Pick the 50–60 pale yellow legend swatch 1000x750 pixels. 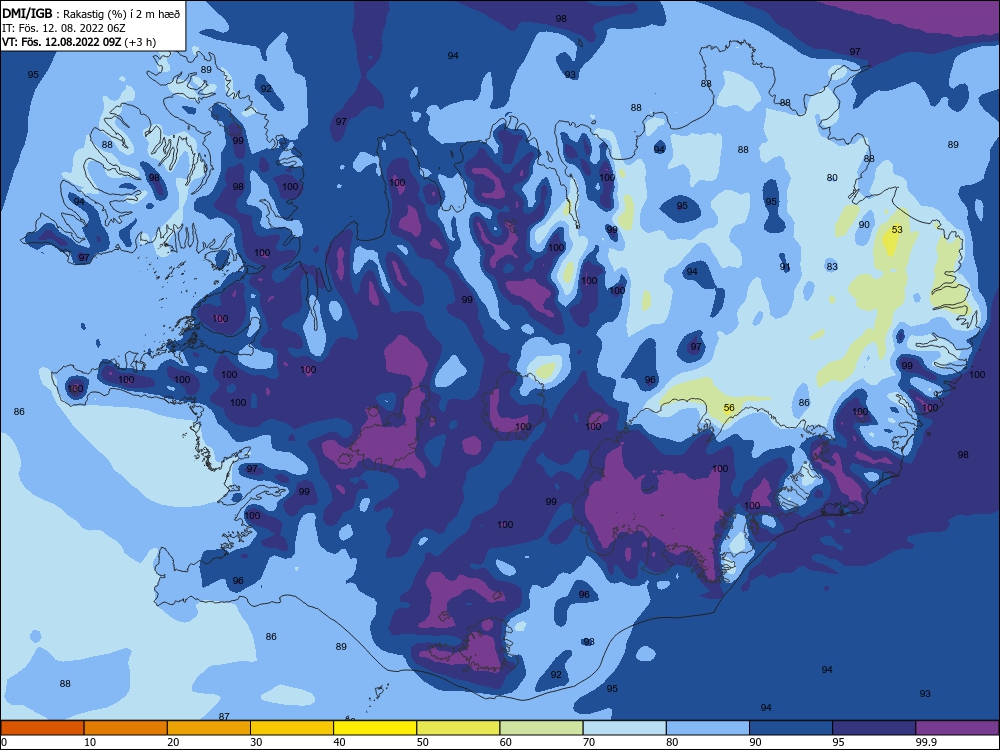click(458, 728)
